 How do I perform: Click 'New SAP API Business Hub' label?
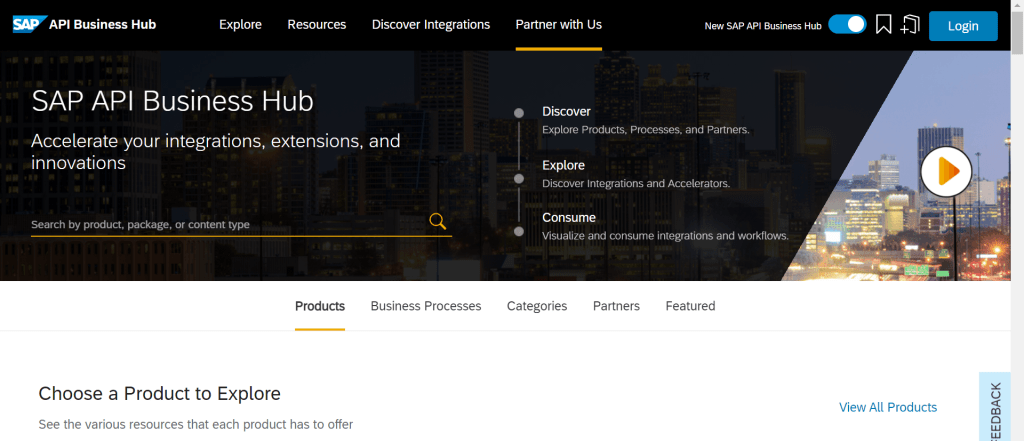tap(763, 26)
